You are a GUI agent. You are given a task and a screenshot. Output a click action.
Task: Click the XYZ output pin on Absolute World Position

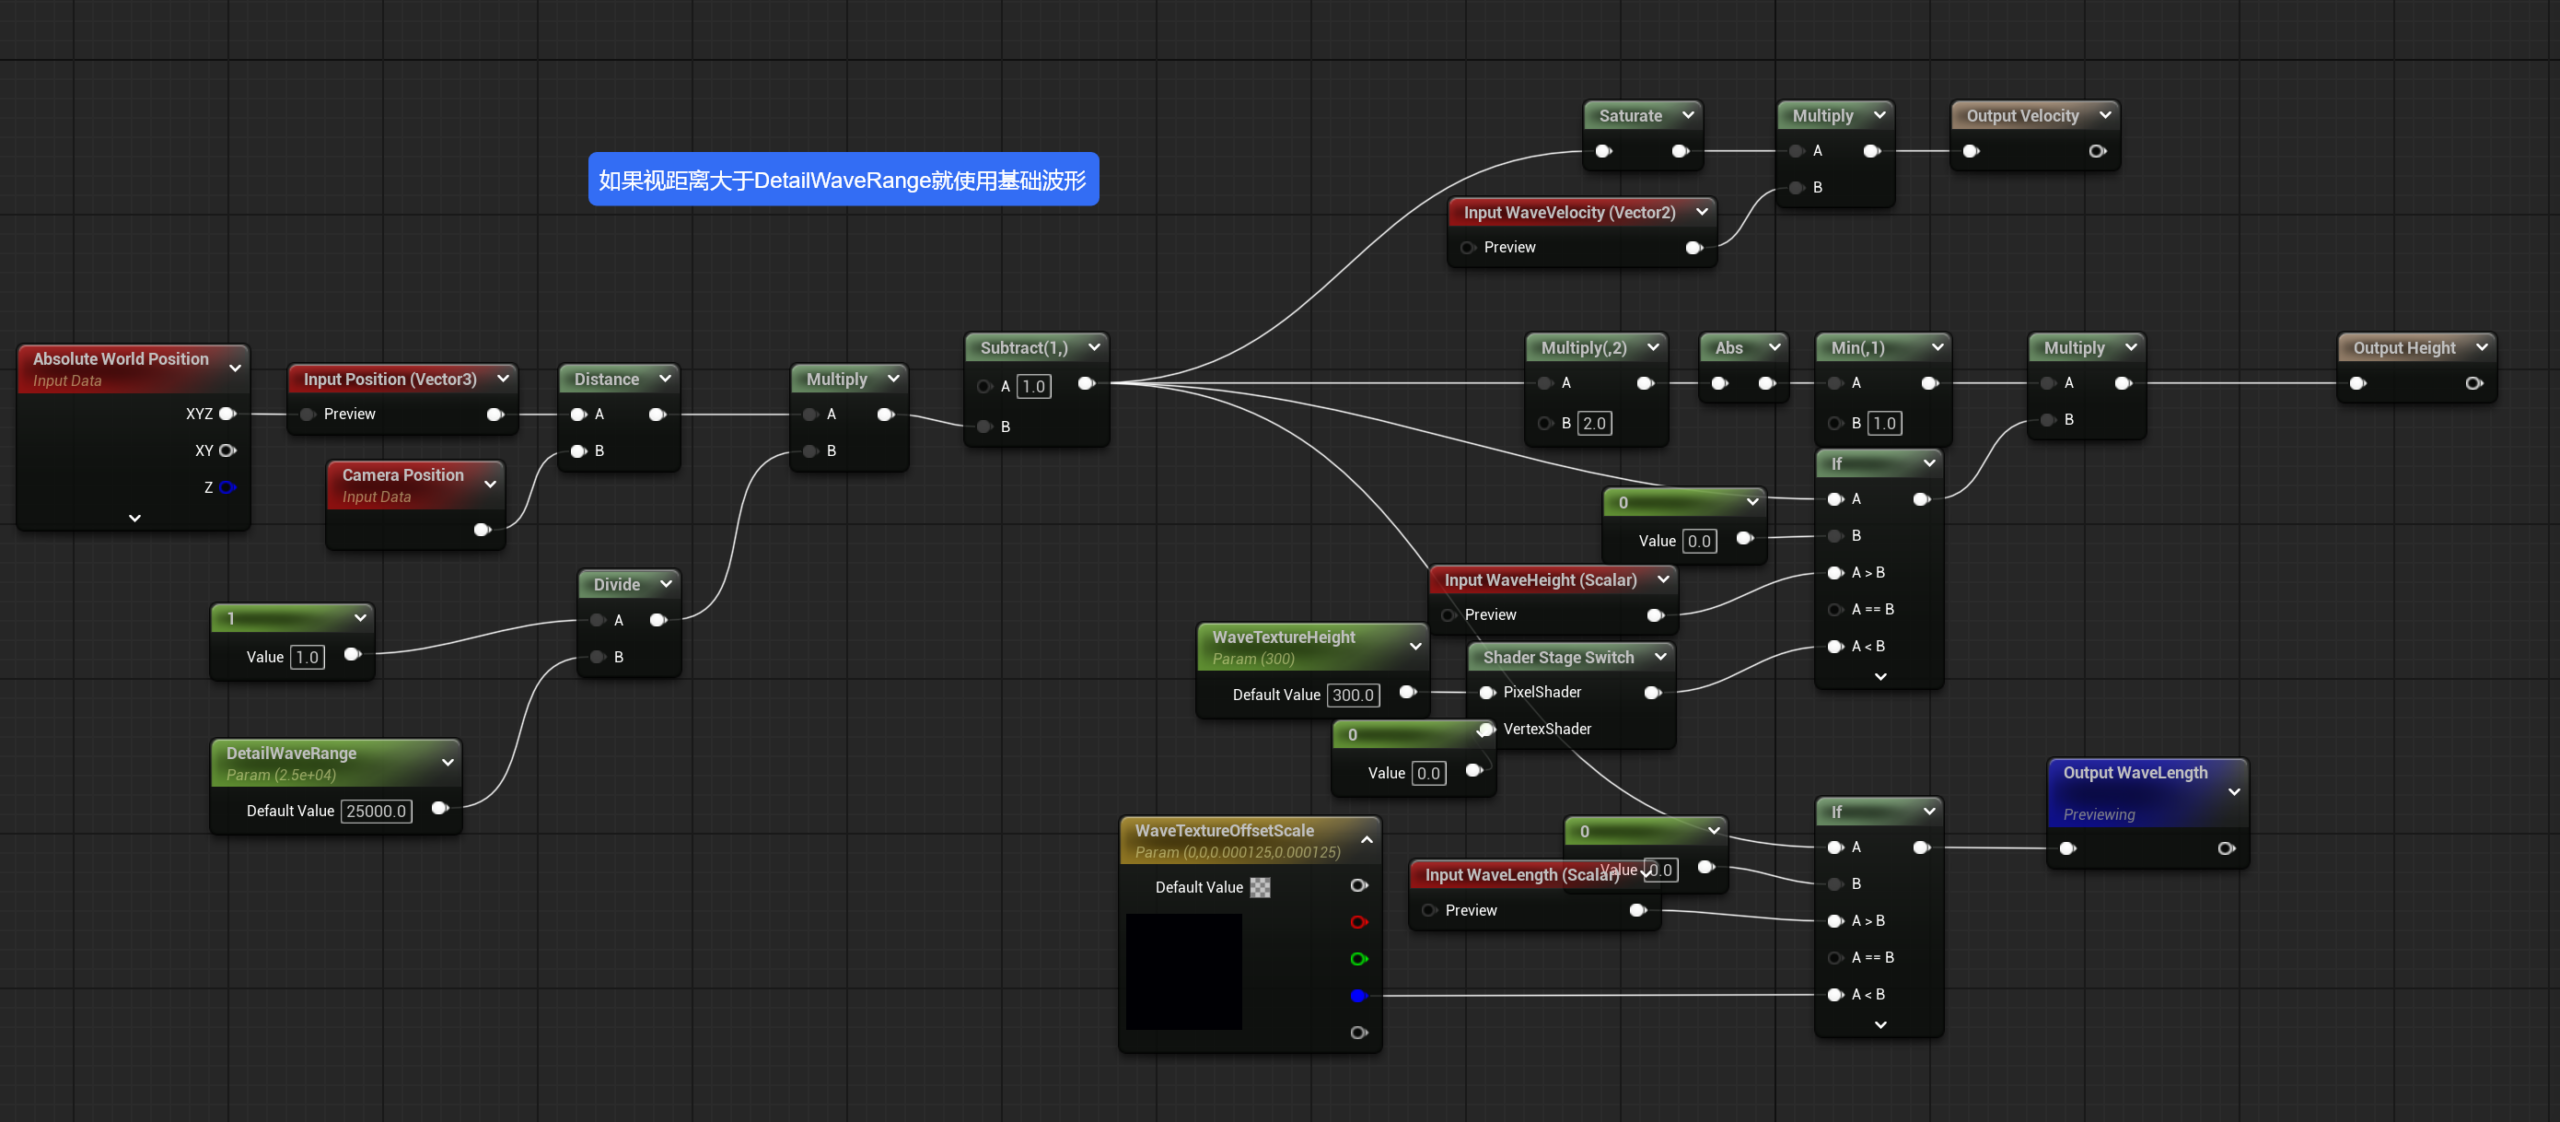pos(227,414)
